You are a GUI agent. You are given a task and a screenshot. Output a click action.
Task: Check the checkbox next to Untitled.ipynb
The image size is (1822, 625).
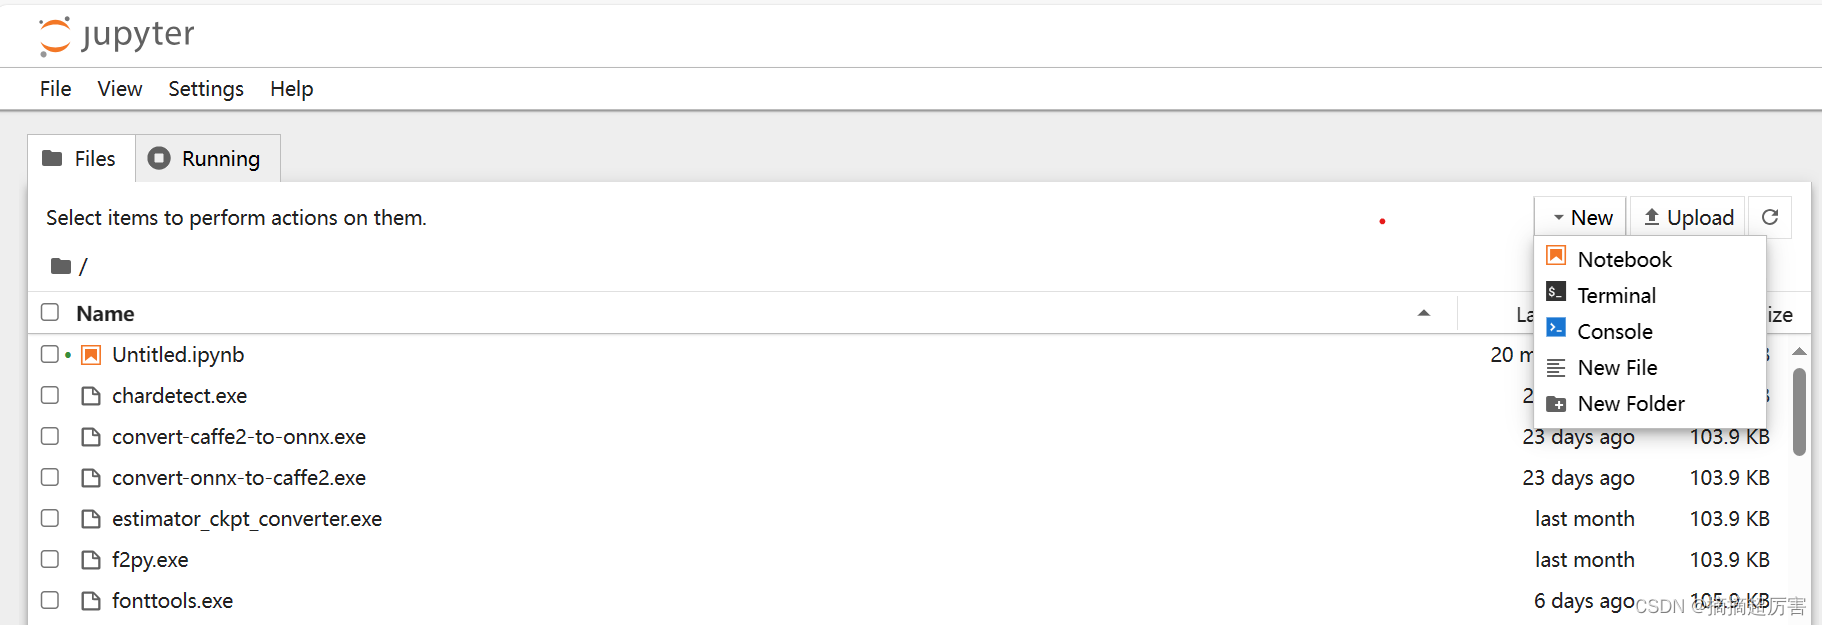click(49, 354)
